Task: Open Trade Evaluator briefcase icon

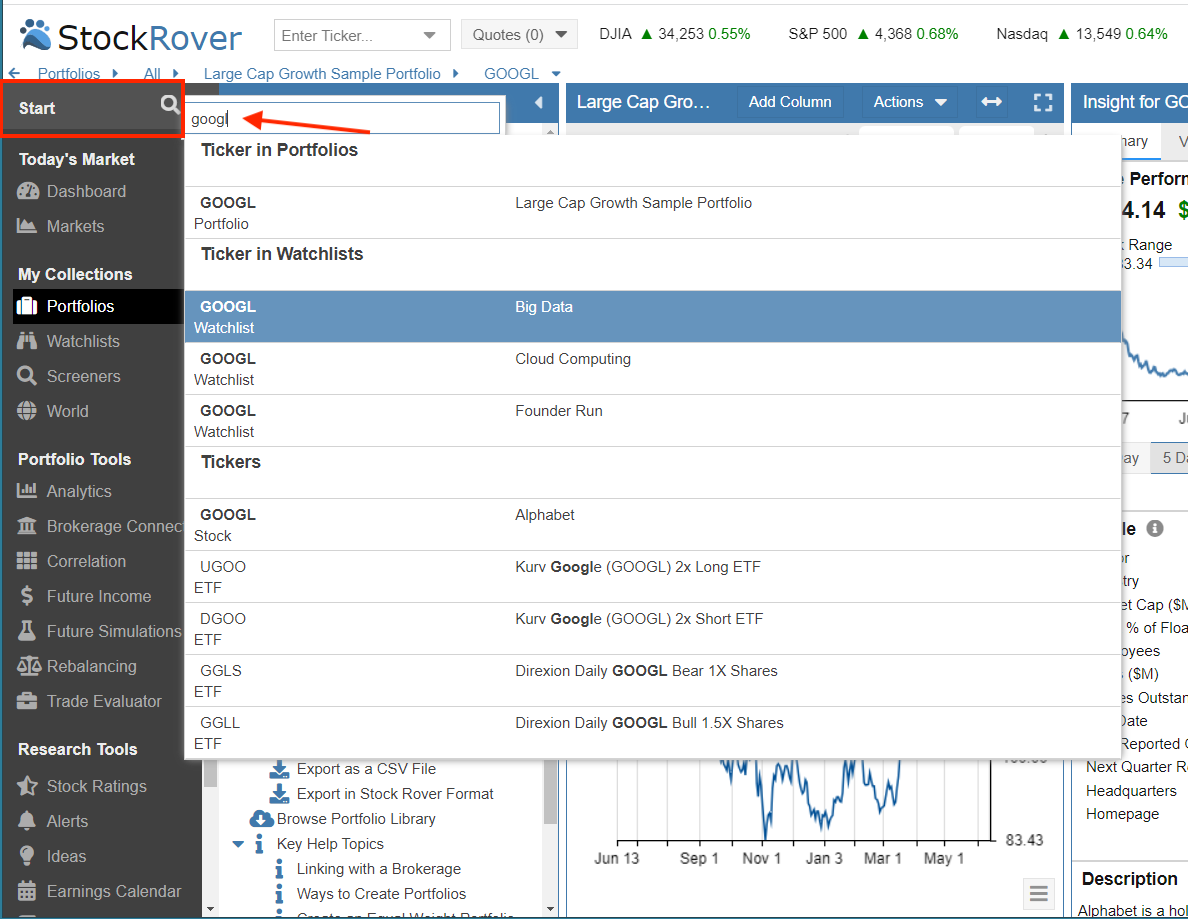Action: point(27,701)
